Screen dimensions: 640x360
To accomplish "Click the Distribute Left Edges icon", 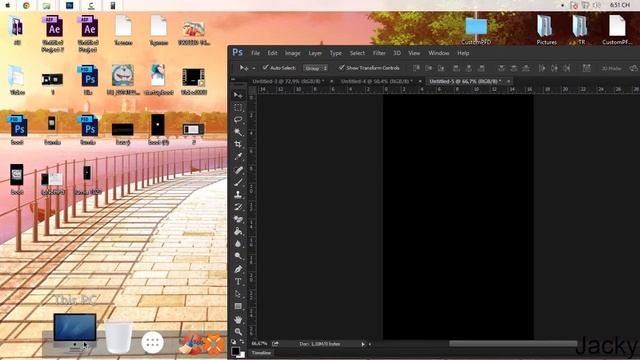I will [x=542, y=68].
